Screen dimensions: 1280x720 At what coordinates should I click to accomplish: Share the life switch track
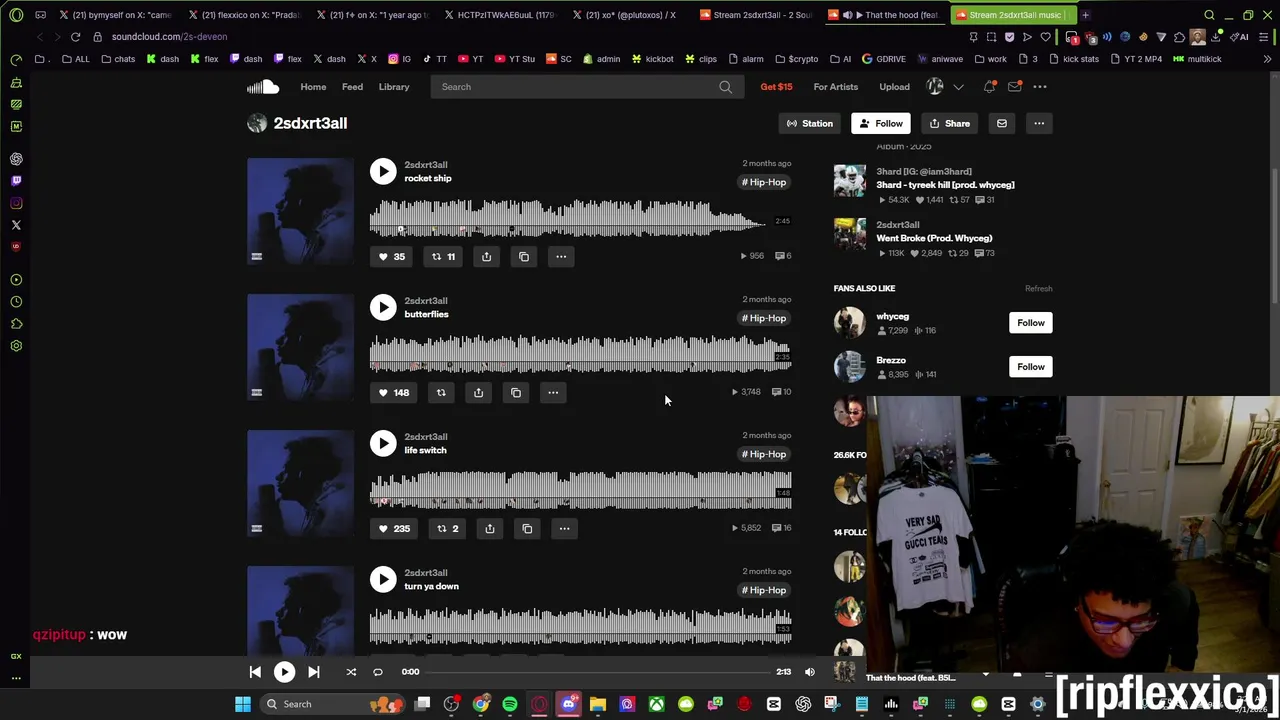tap(489, 529)
